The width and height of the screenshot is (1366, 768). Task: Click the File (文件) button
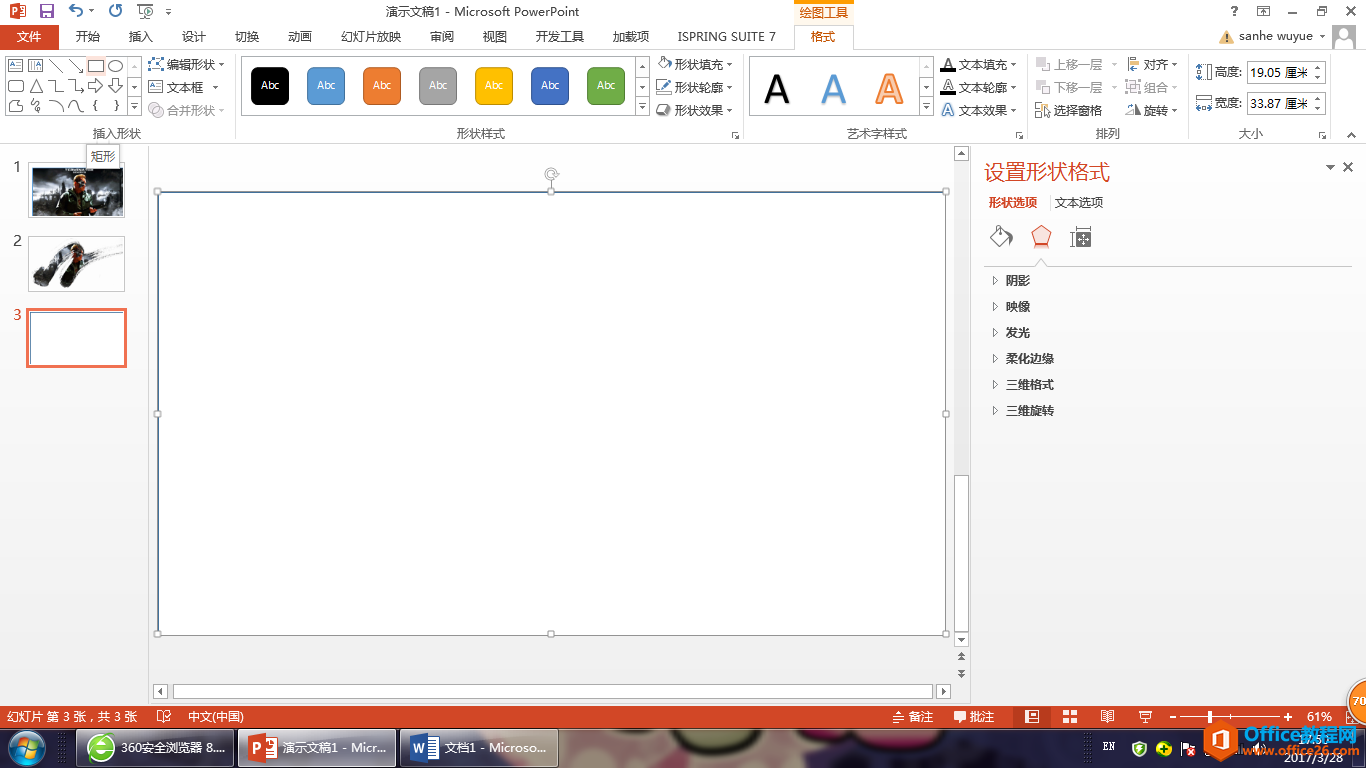coord(29,37)
